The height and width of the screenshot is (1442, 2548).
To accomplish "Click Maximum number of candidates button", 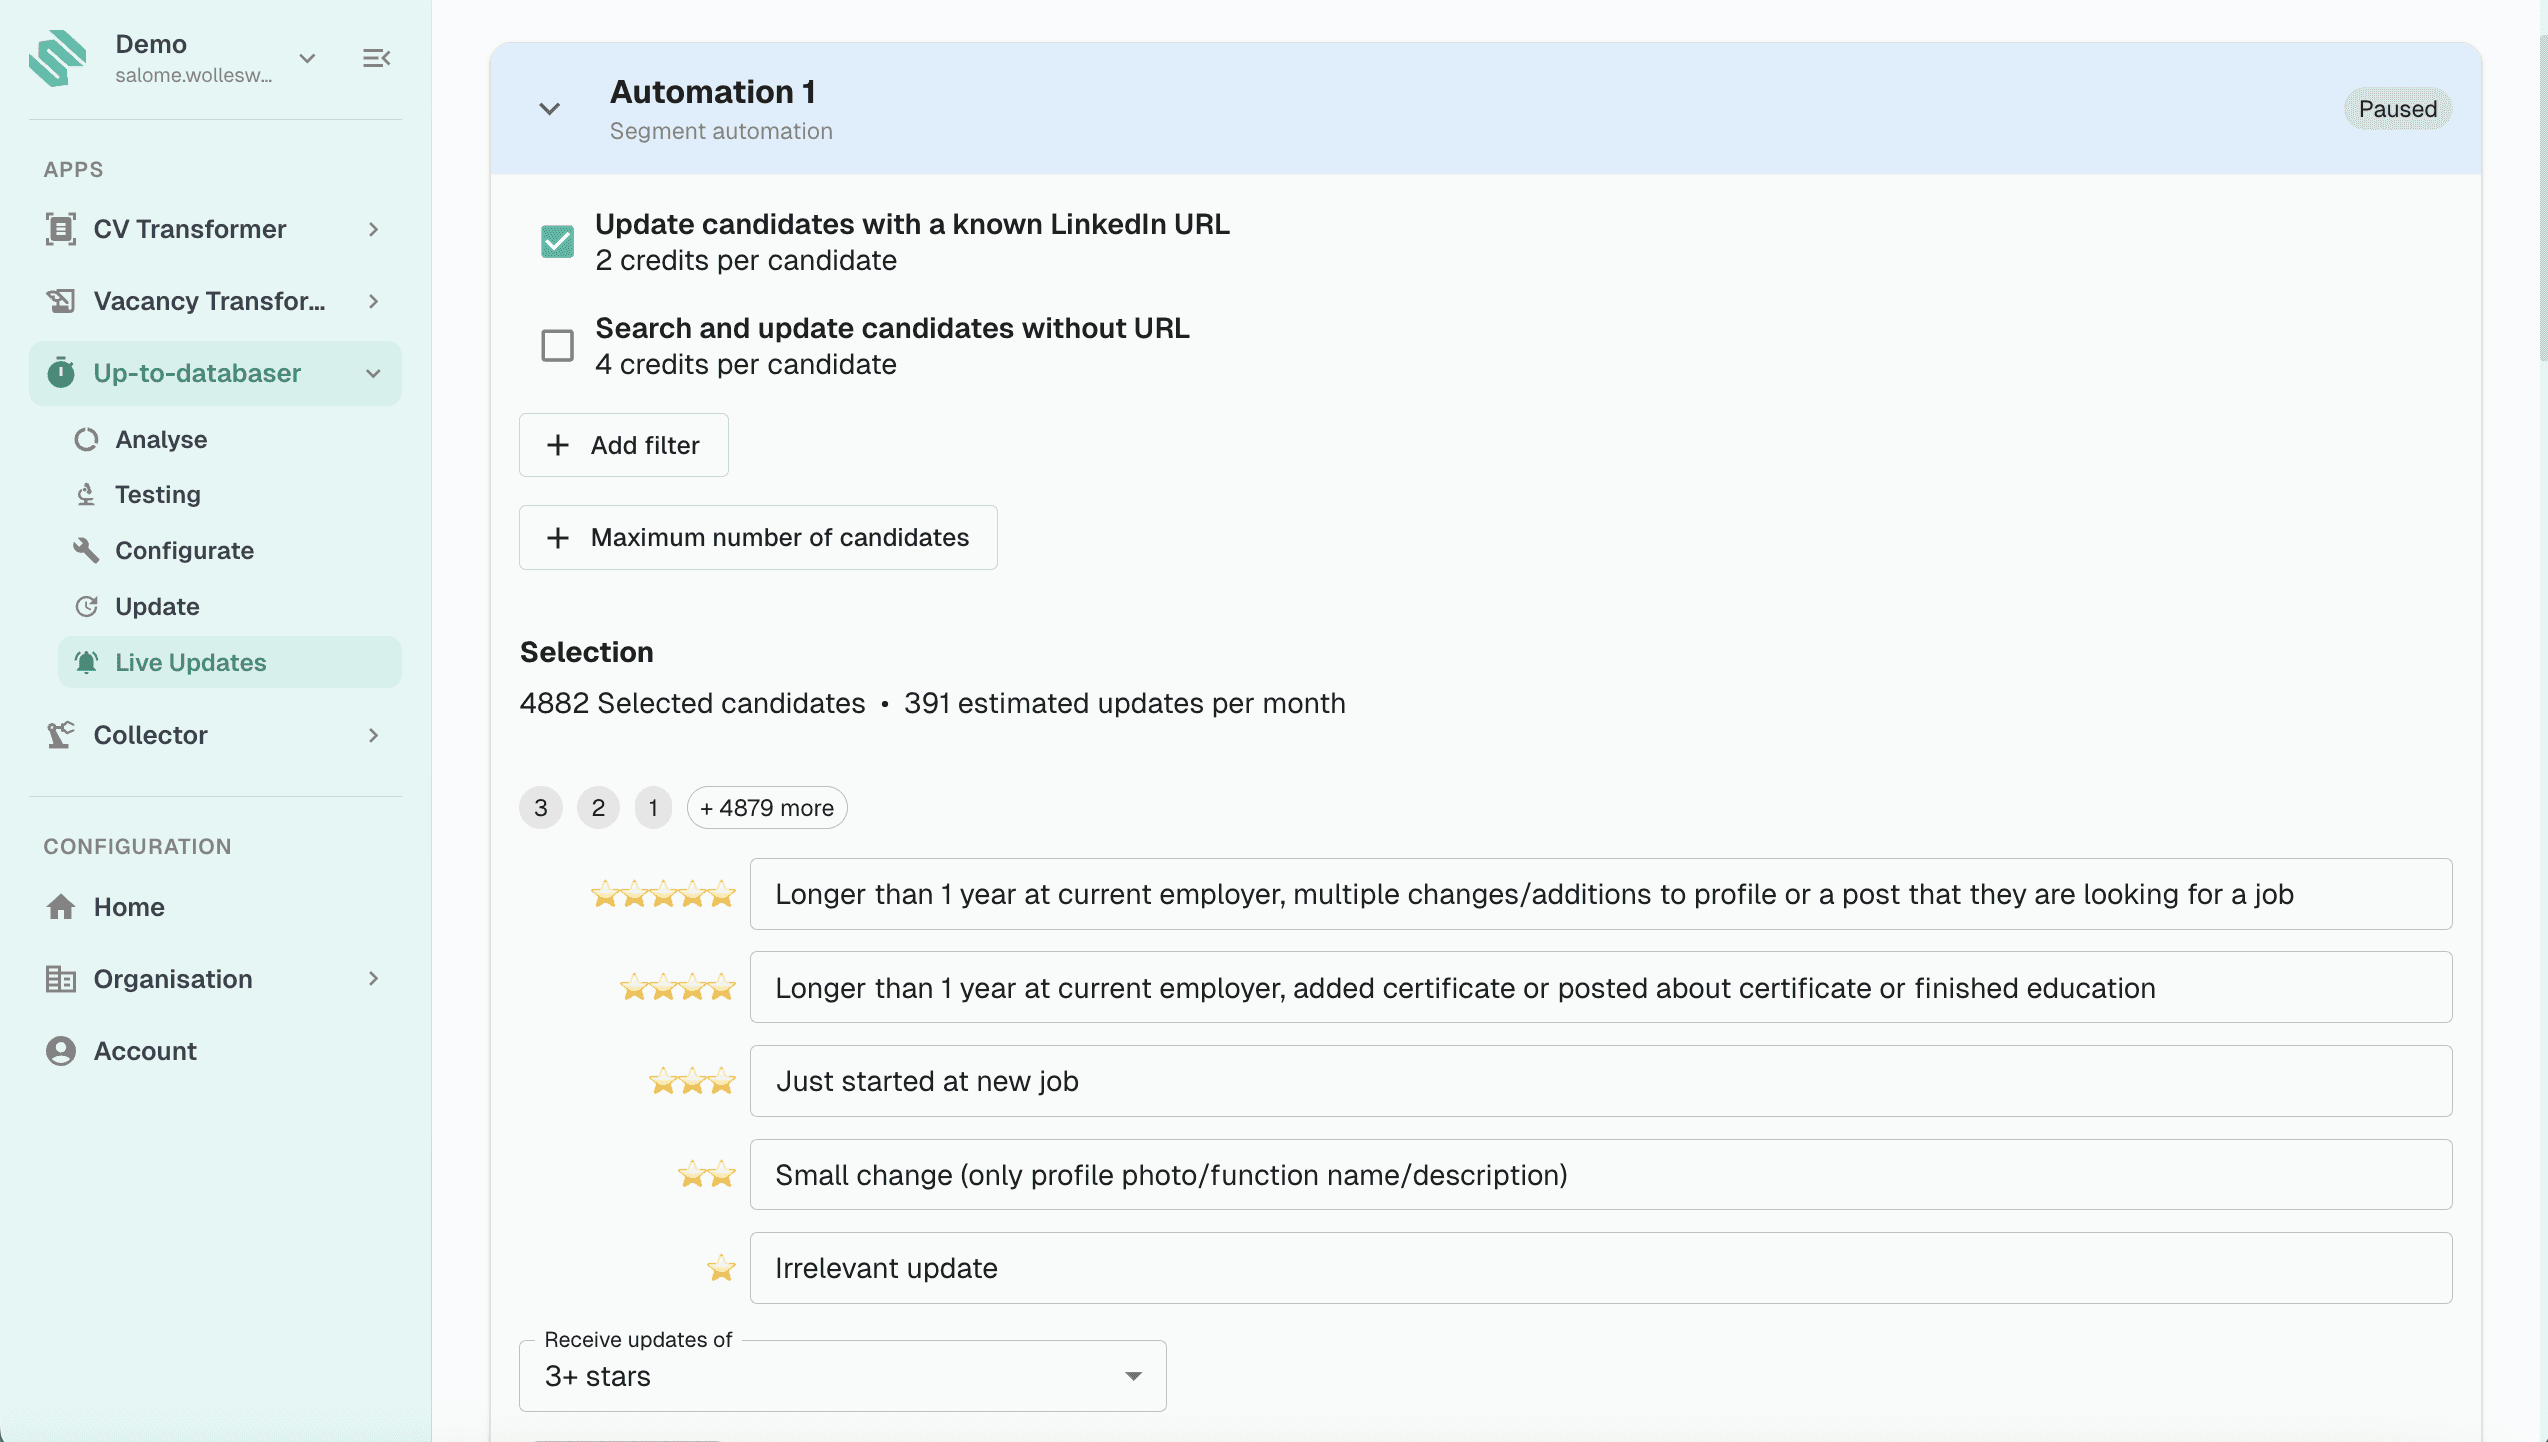I will 758,537.
